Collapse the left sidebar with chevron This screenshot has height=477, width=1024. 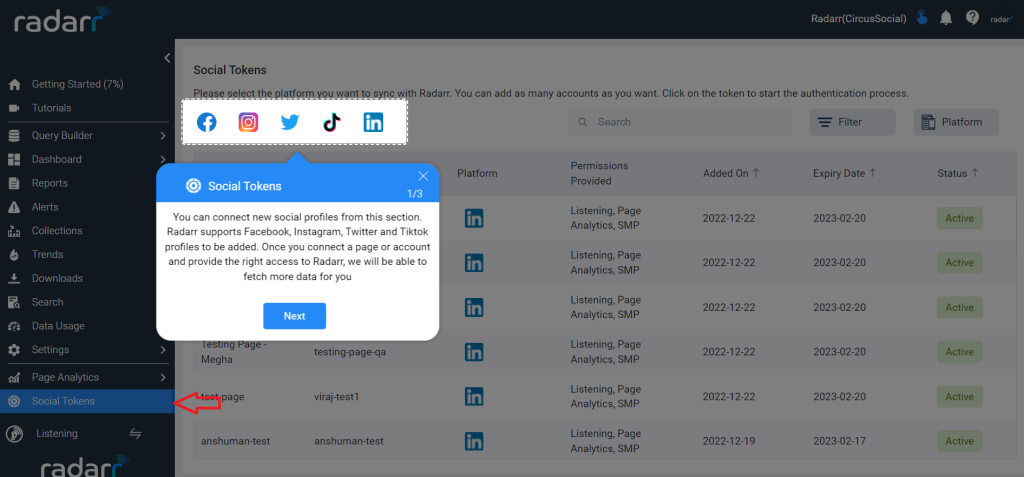[x=167, y=58]
